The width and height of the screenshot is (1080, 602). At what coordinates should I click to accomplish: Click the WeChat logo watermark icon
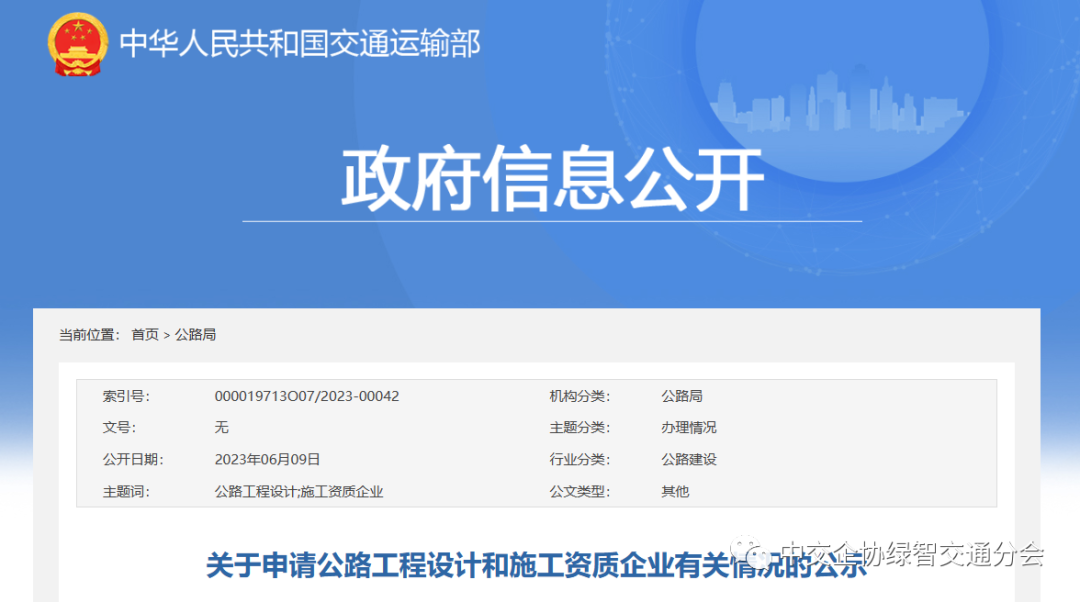point(749,553)
